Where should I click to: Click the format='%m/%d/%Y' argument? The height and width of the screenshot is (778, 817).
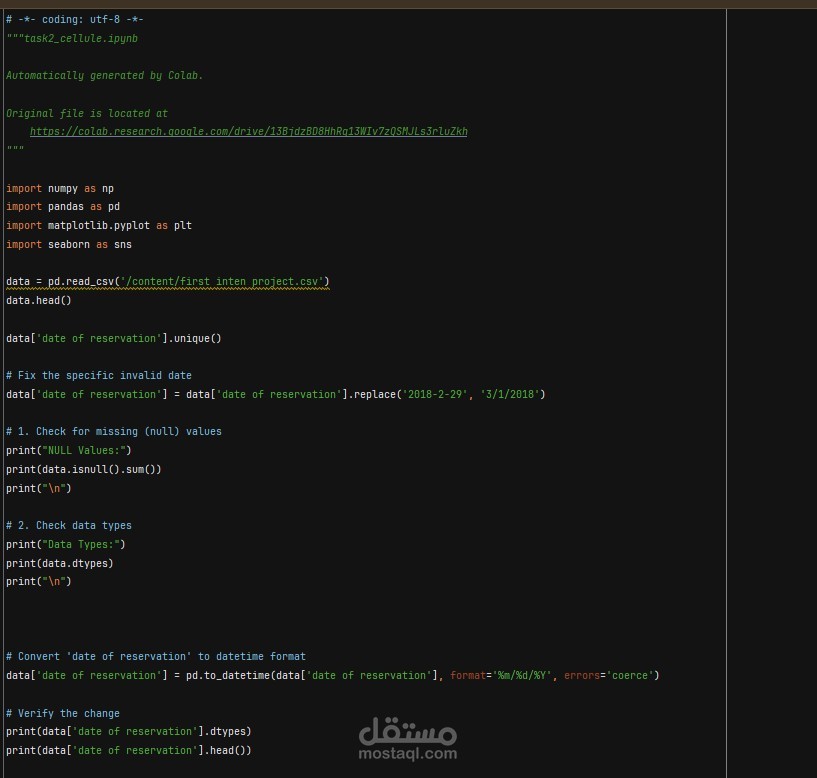[x=501, y=675]
